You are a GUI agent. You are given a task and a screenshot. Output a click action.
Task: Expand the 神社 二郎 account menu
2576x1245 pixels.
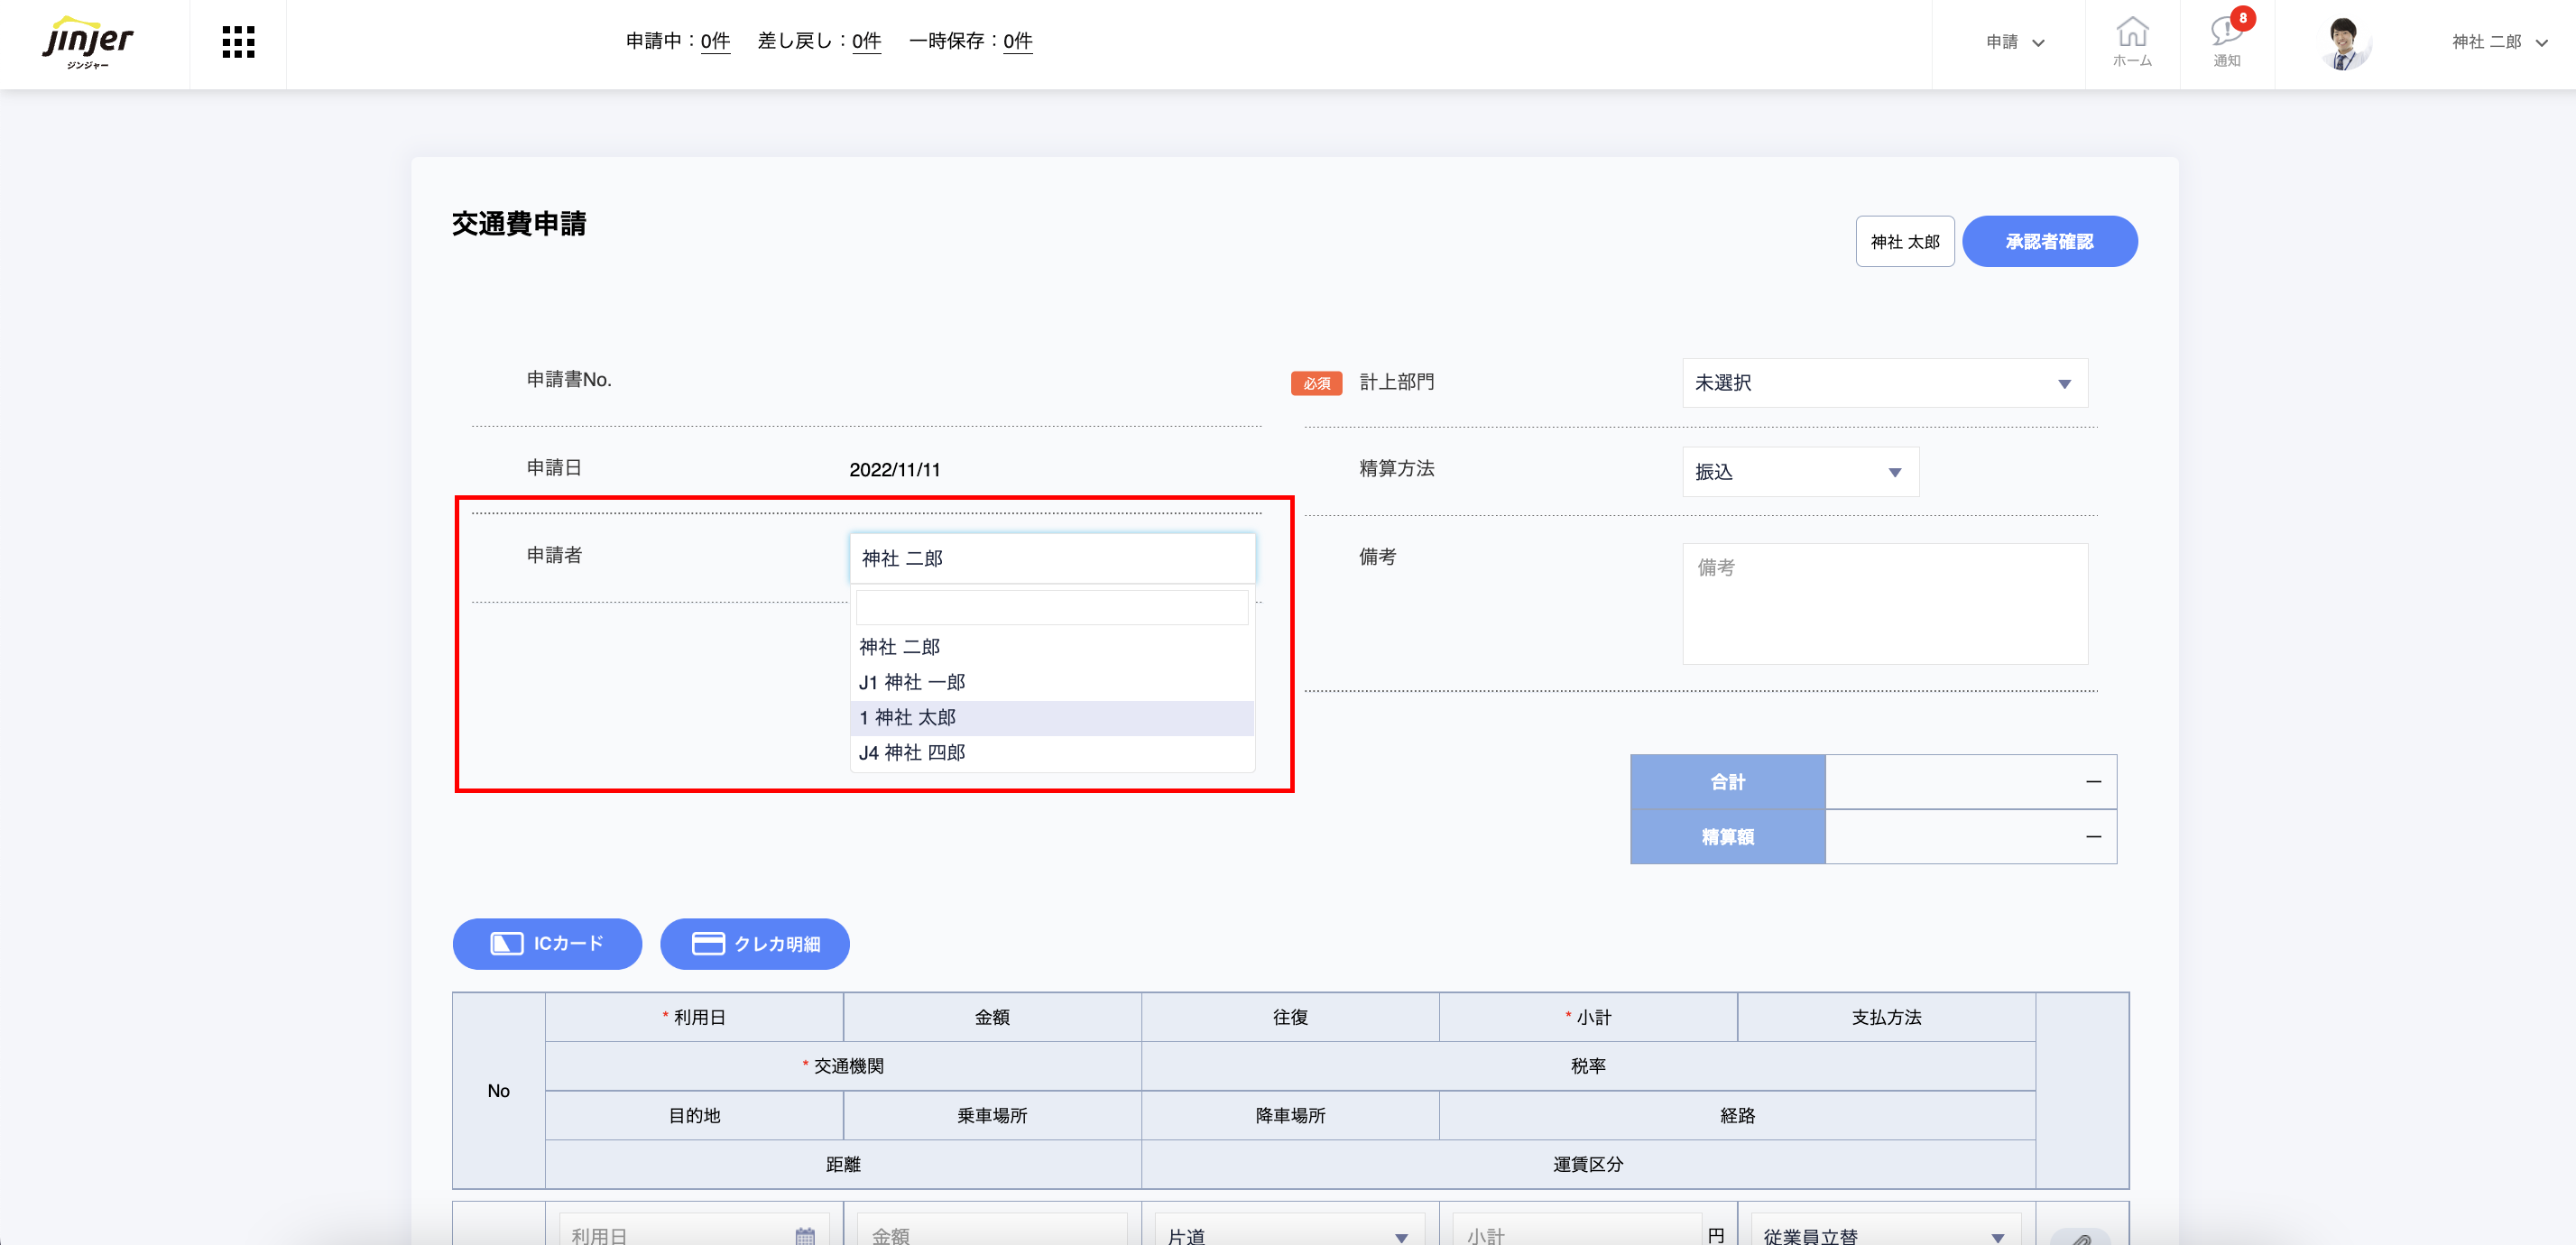(x=2498, y=42)
